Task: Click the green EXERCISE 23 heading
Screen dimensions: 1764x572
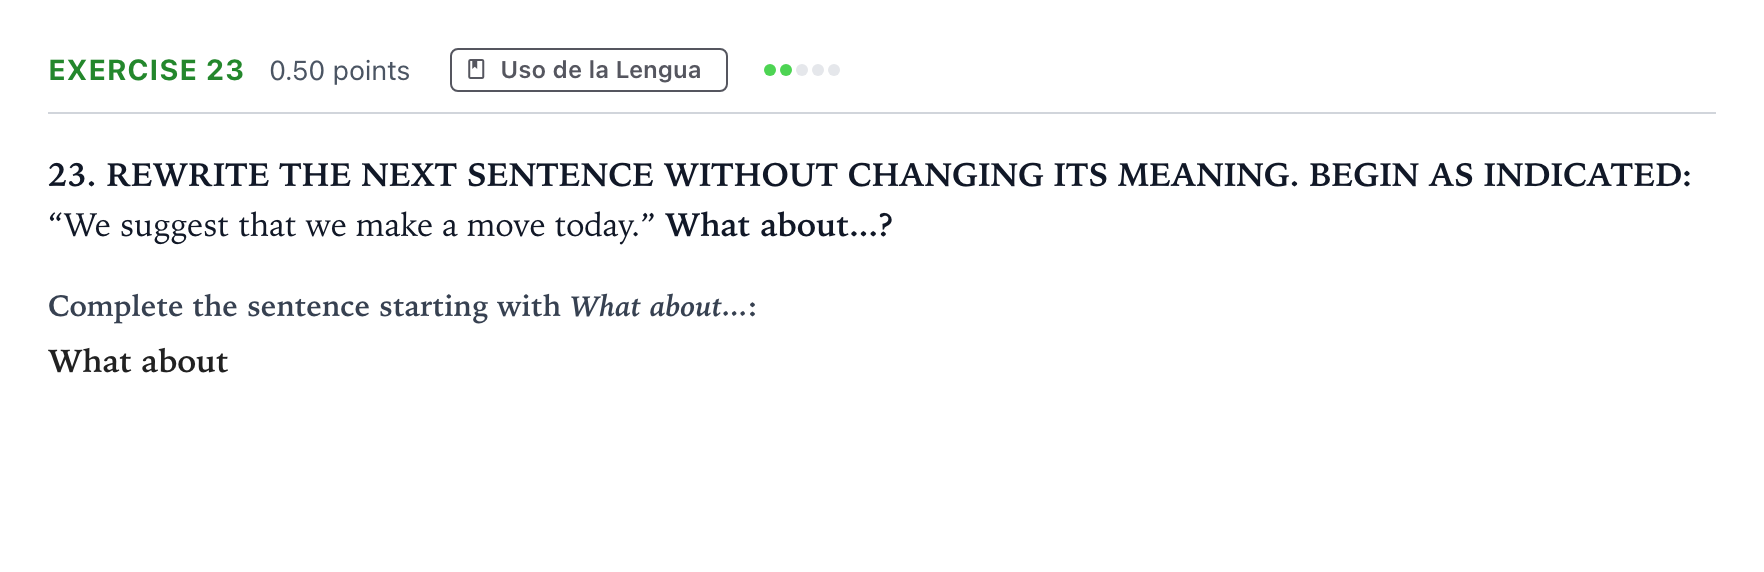Action: pyautogui.click(x=146, y=70)
